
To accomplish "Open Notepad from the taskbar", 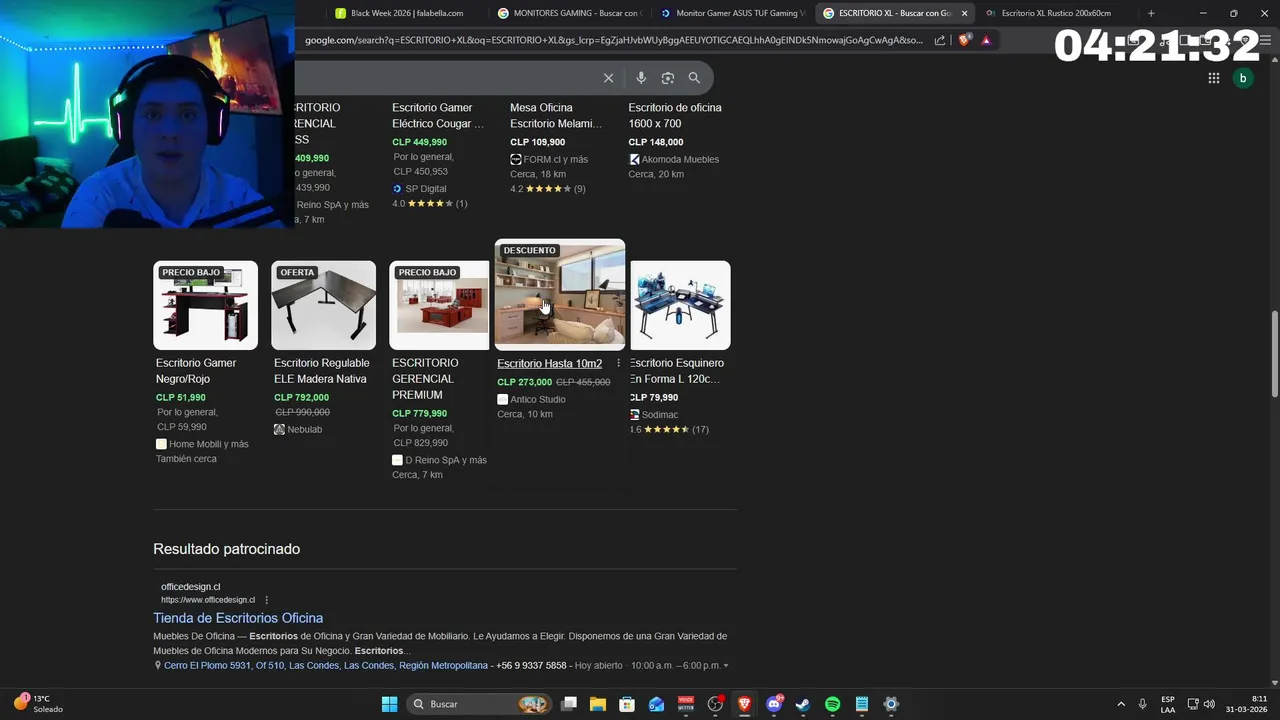I will [x=862, y=704].
